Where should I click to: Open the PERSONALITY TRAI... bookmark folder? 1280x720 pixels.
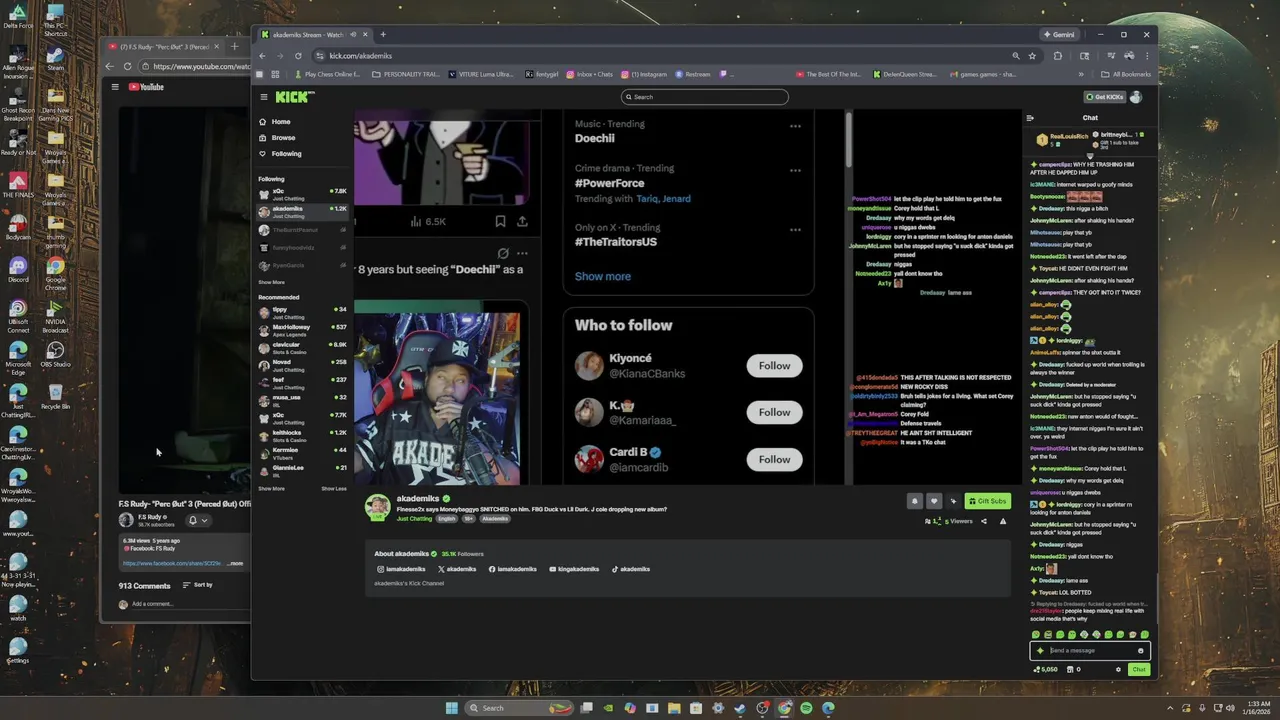pos(405,74)
